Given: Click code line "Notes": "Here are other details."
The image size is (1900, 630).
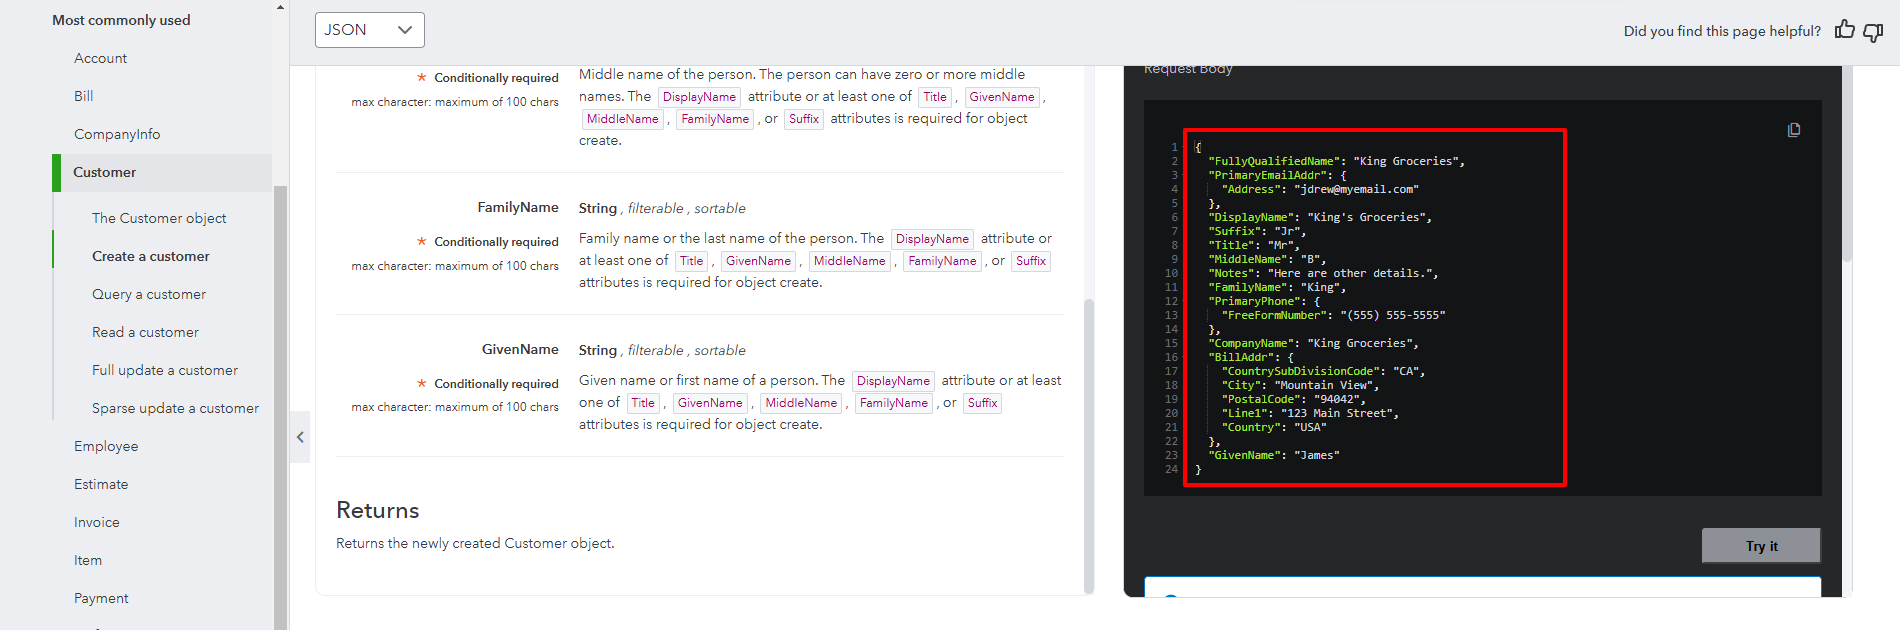Looking at the screenshot, I should [1323, 273].
